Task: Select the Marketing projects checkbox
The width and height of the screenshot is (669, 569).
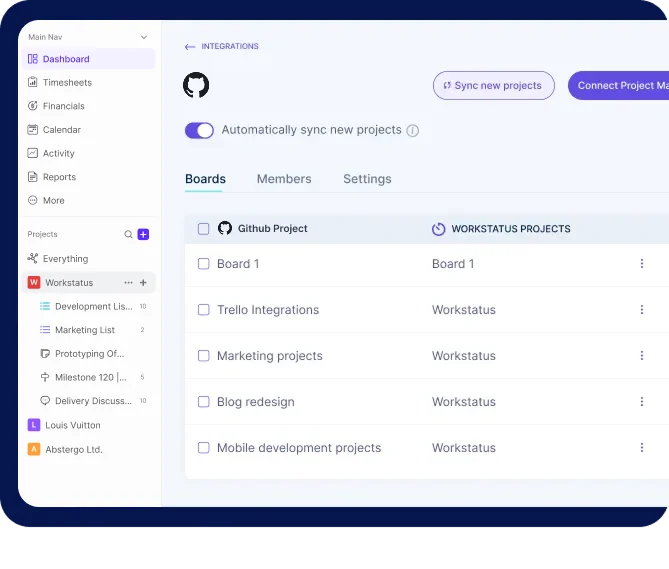Action: (x=204, y=356)
